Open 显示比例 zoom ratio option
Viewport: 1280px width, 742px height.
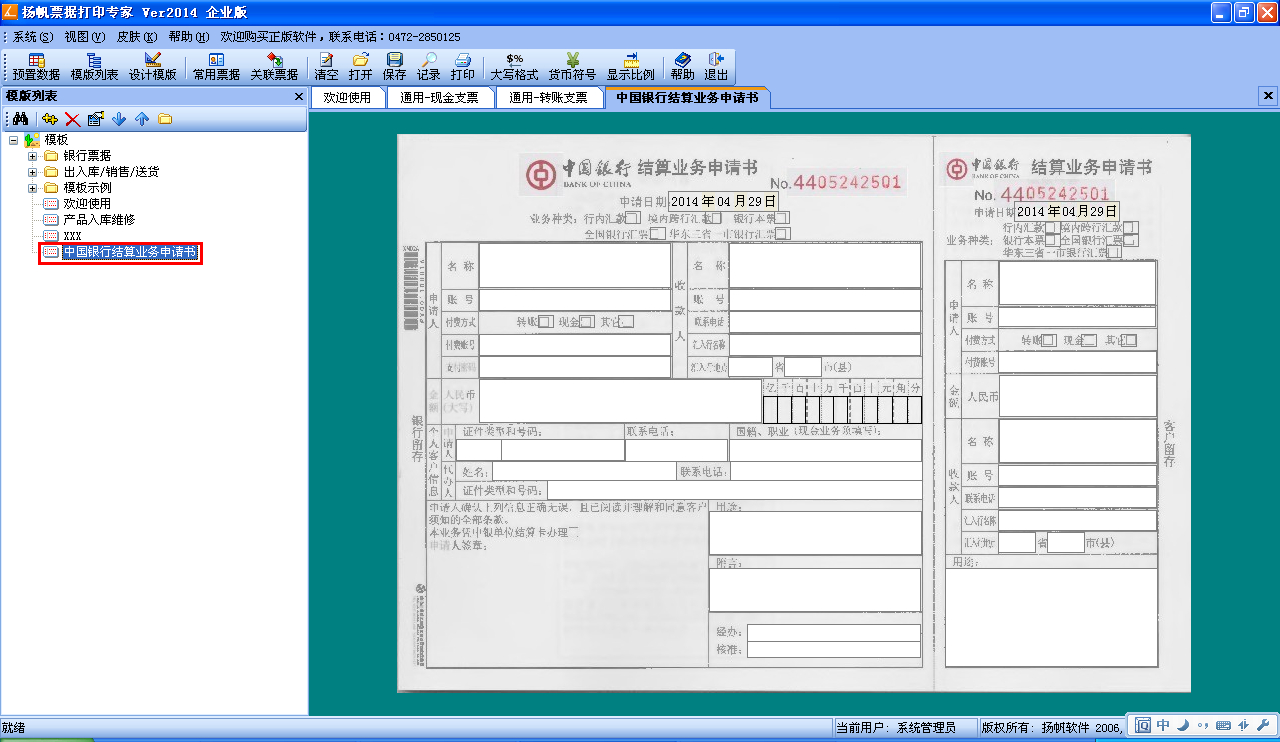pyautogui.click(x=631, y=67)
